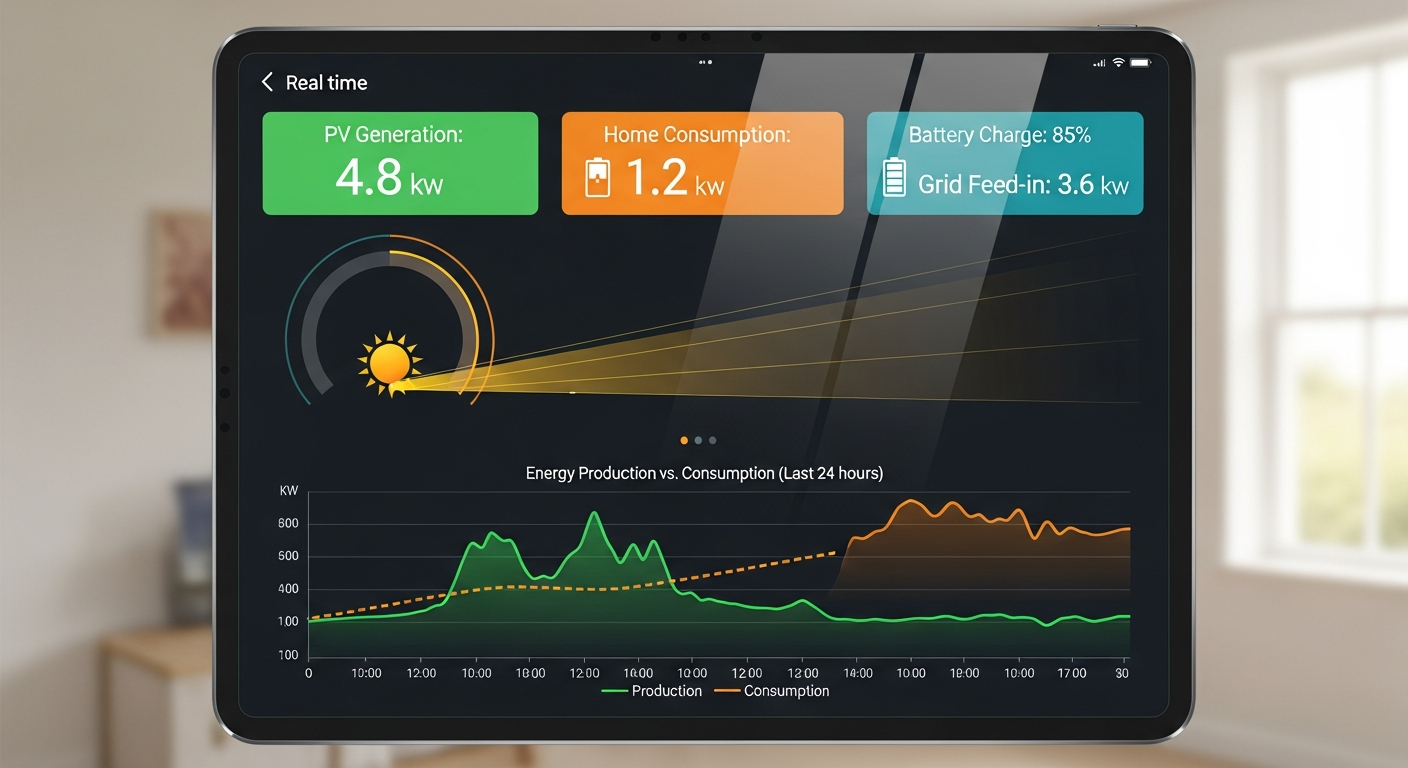Toggle the Consumption legend entry
This screenshot has width=1408, height=768.
coord(772,691)
